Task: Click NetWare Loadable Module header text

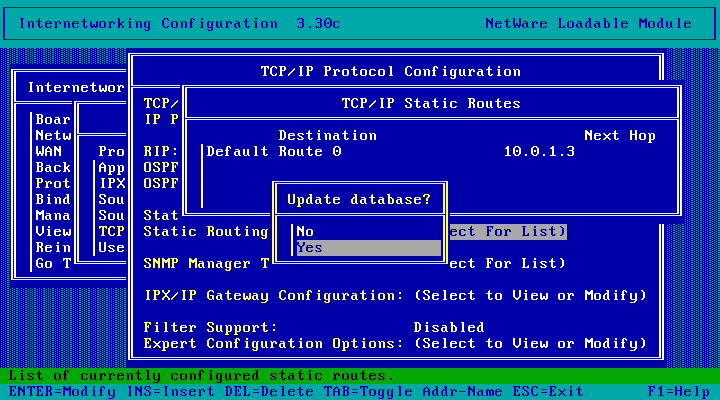Action: coord(588,23)
